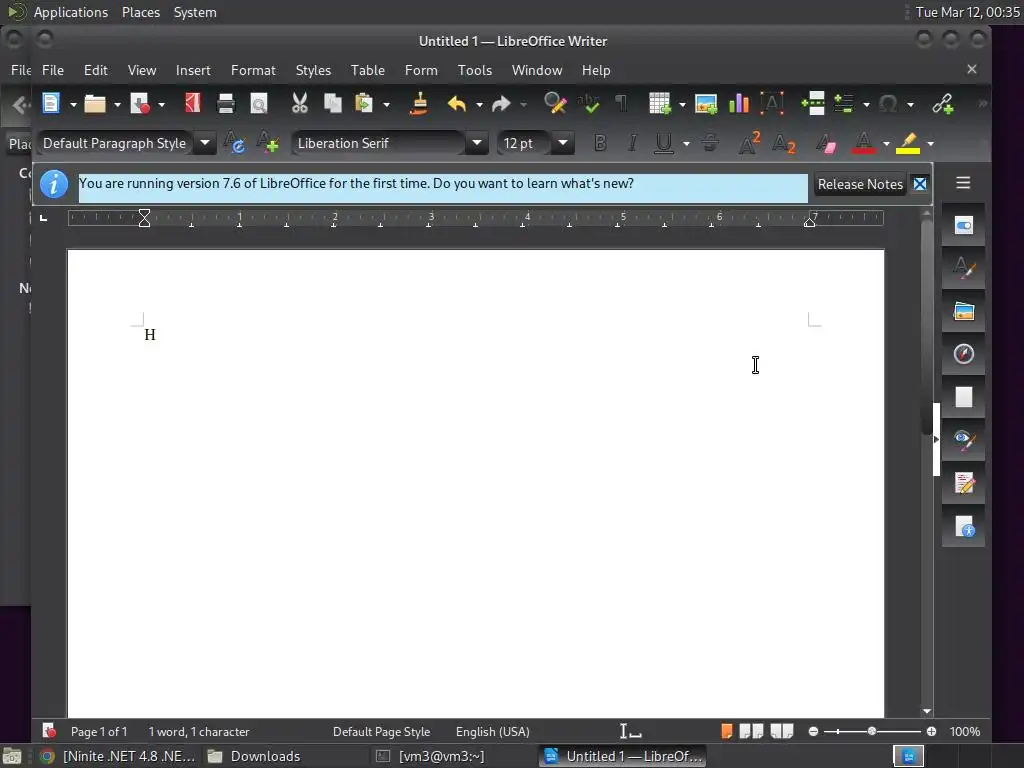Screen dimensions: 1024x768
Task: Click the Open folder icon
Action: [95, 103]
